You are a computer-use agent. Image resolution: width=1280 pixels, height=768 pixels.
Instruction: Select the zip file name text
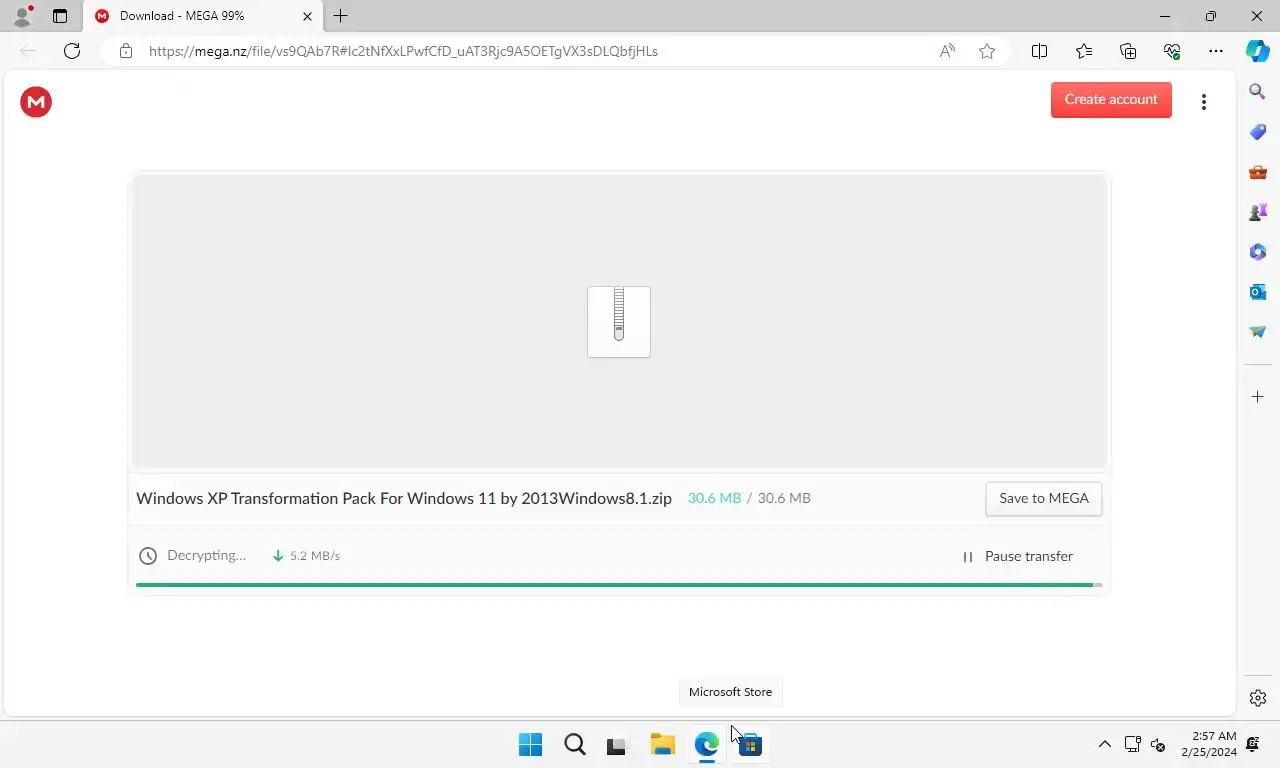[404, 498]
